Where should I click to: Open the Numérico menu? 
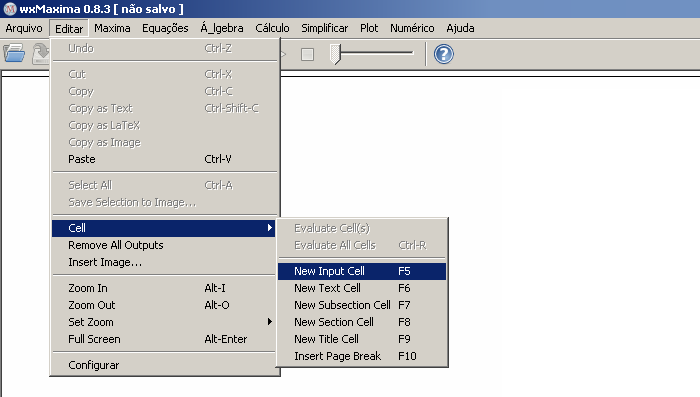412,28
